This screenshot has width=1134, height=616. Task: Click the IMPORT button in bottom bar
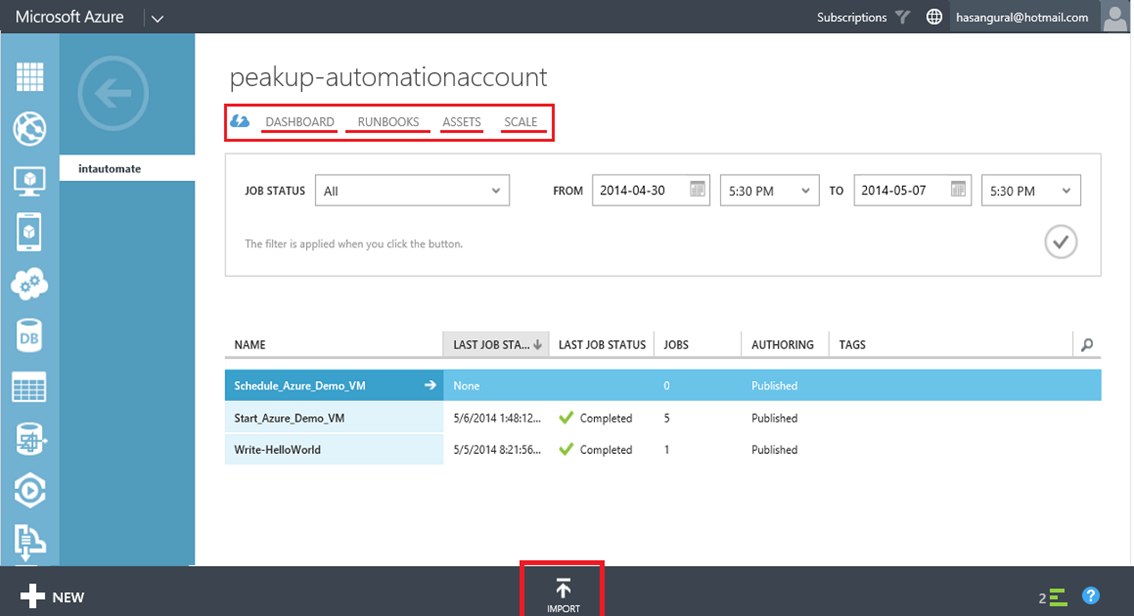pyautogui.click(x=563, y=595)
